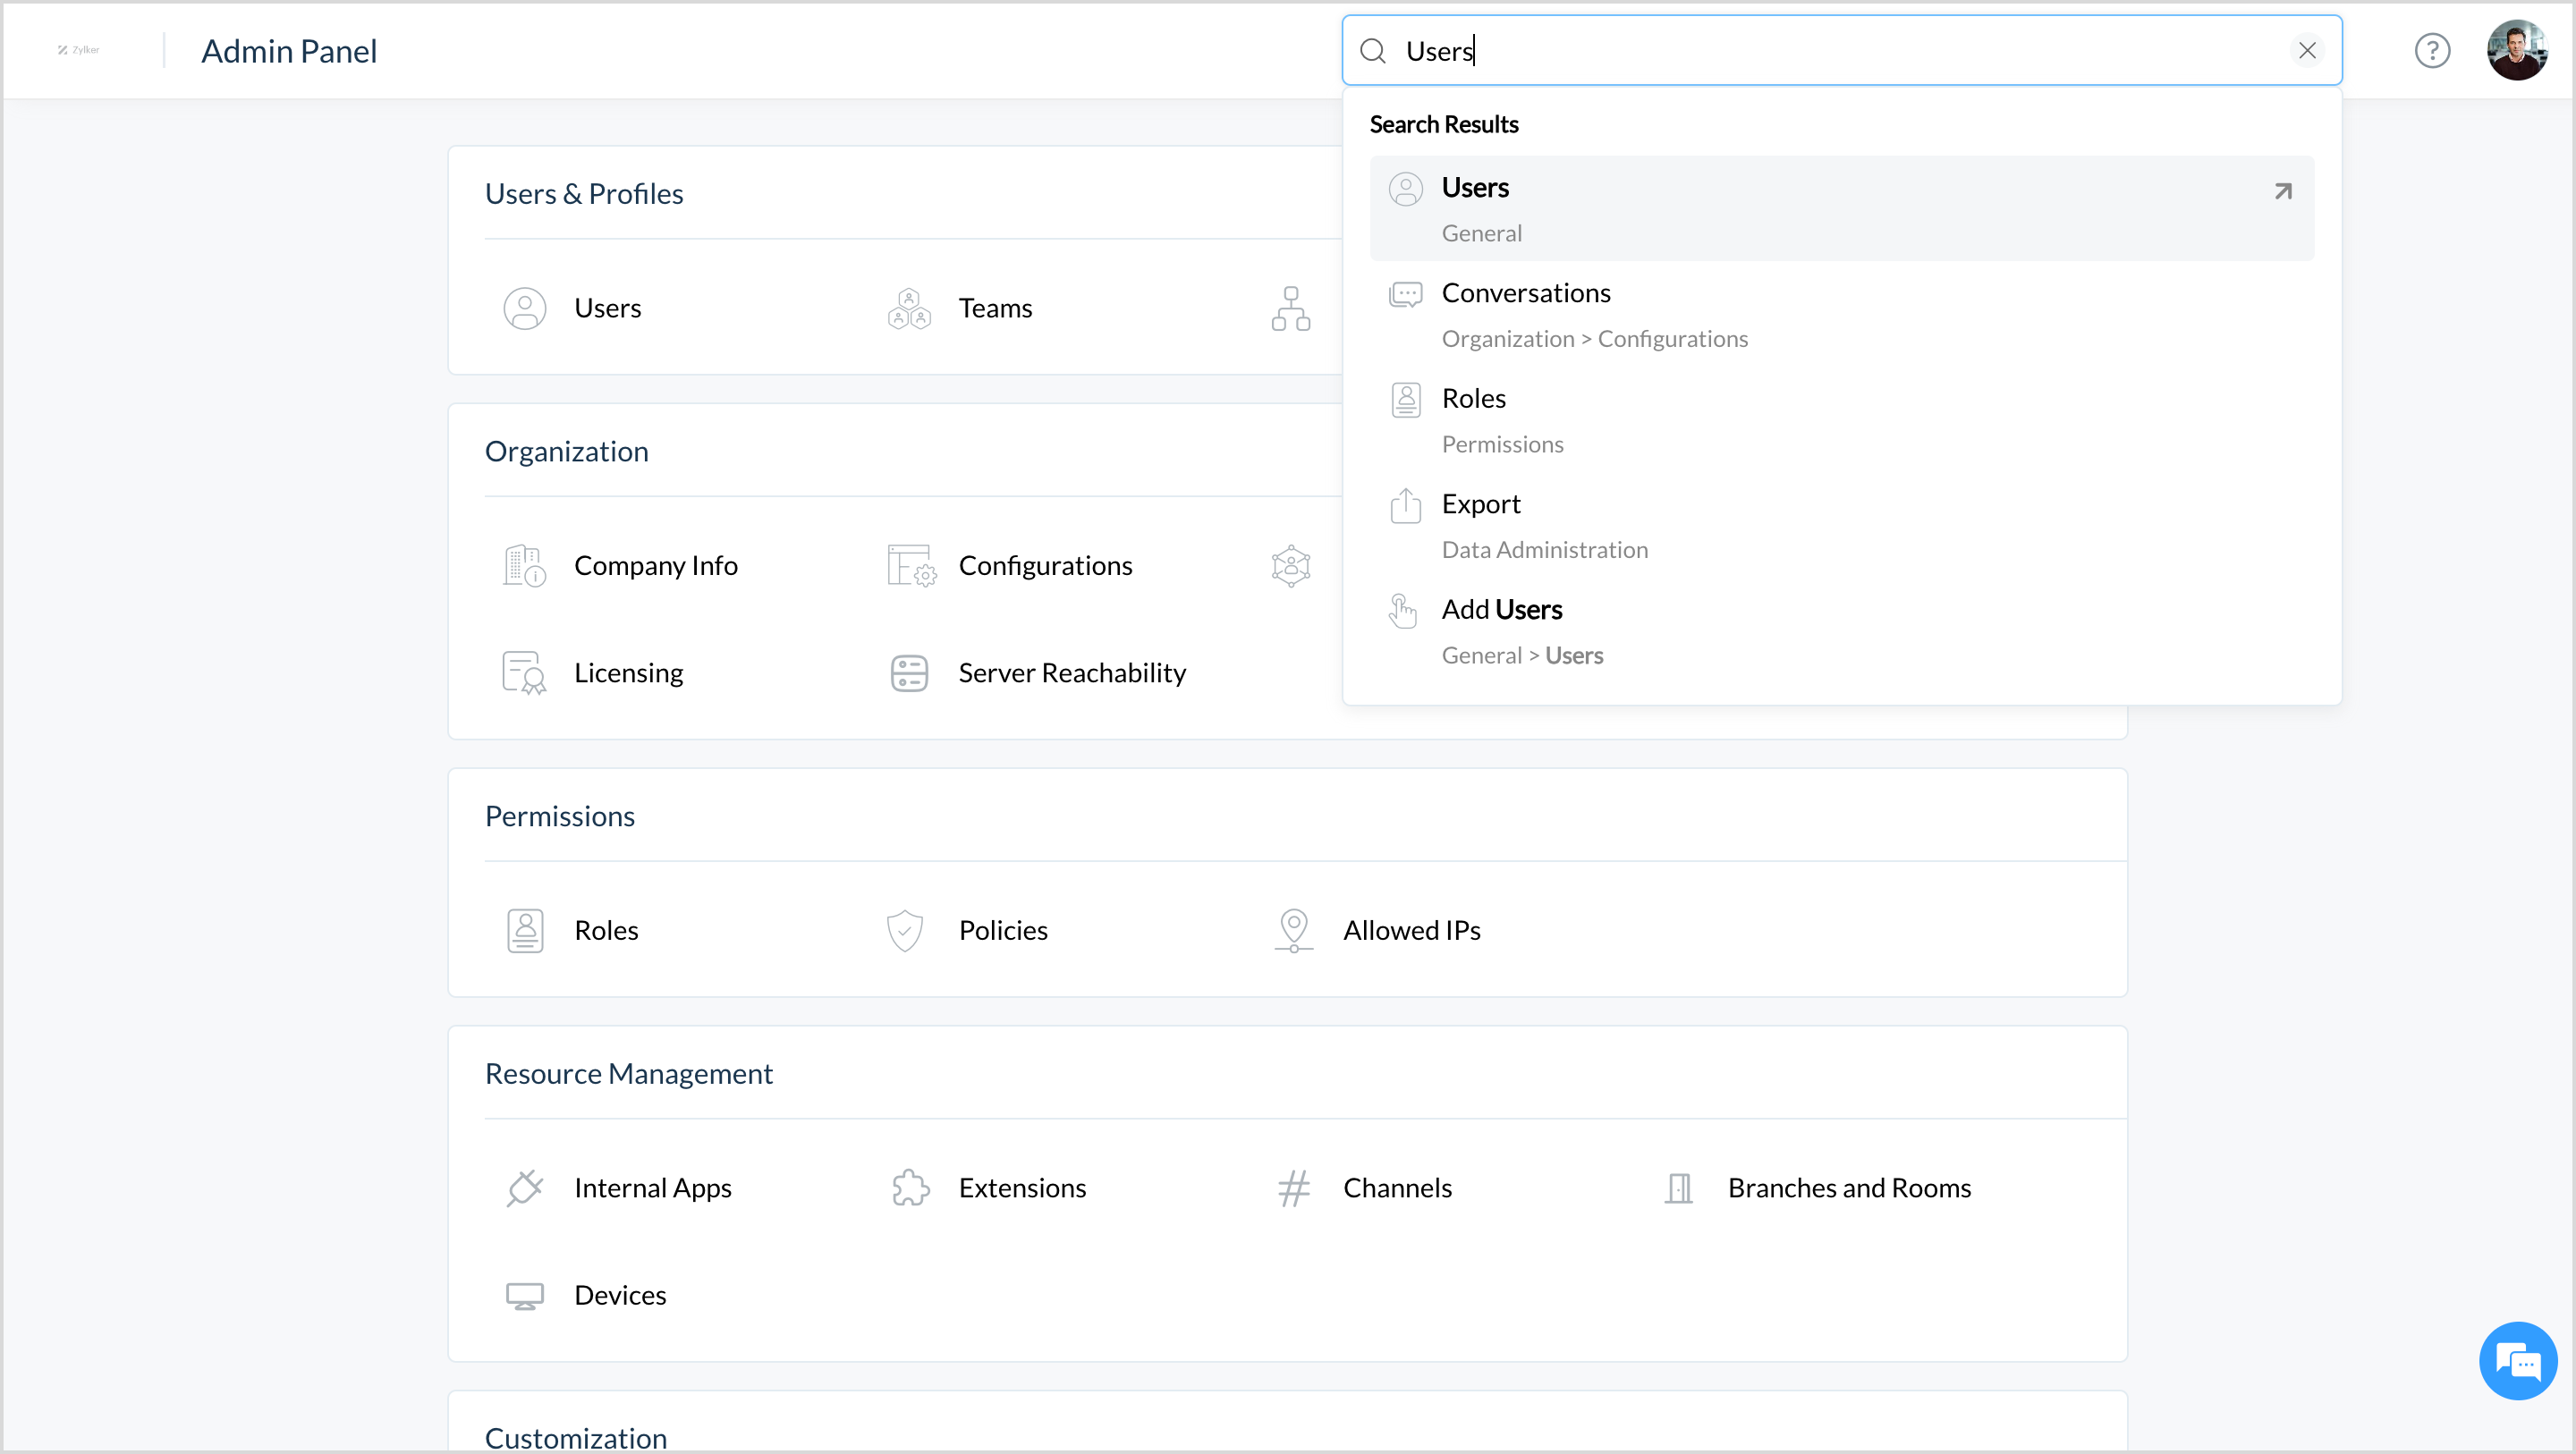
Task: Click the help question mark icon
Action: click(2431, 50)
